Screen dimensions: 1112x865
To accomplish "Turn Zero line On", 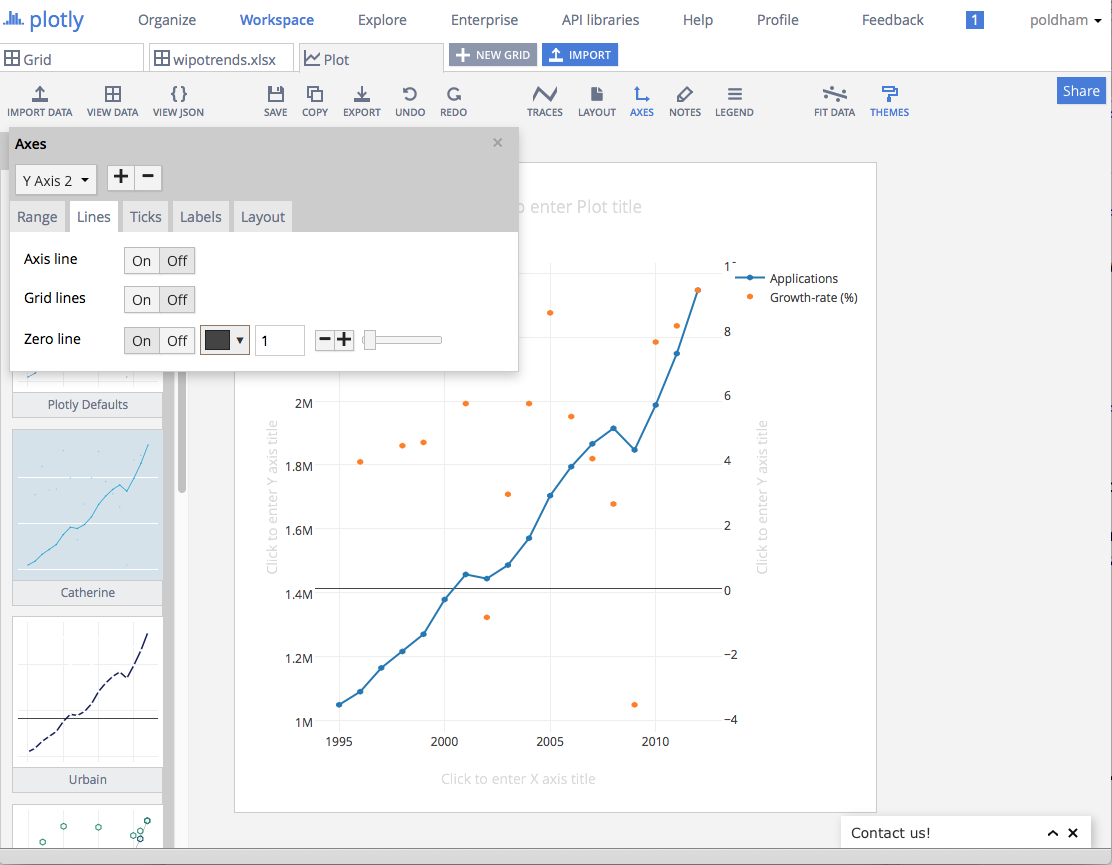I will point(141,341).
